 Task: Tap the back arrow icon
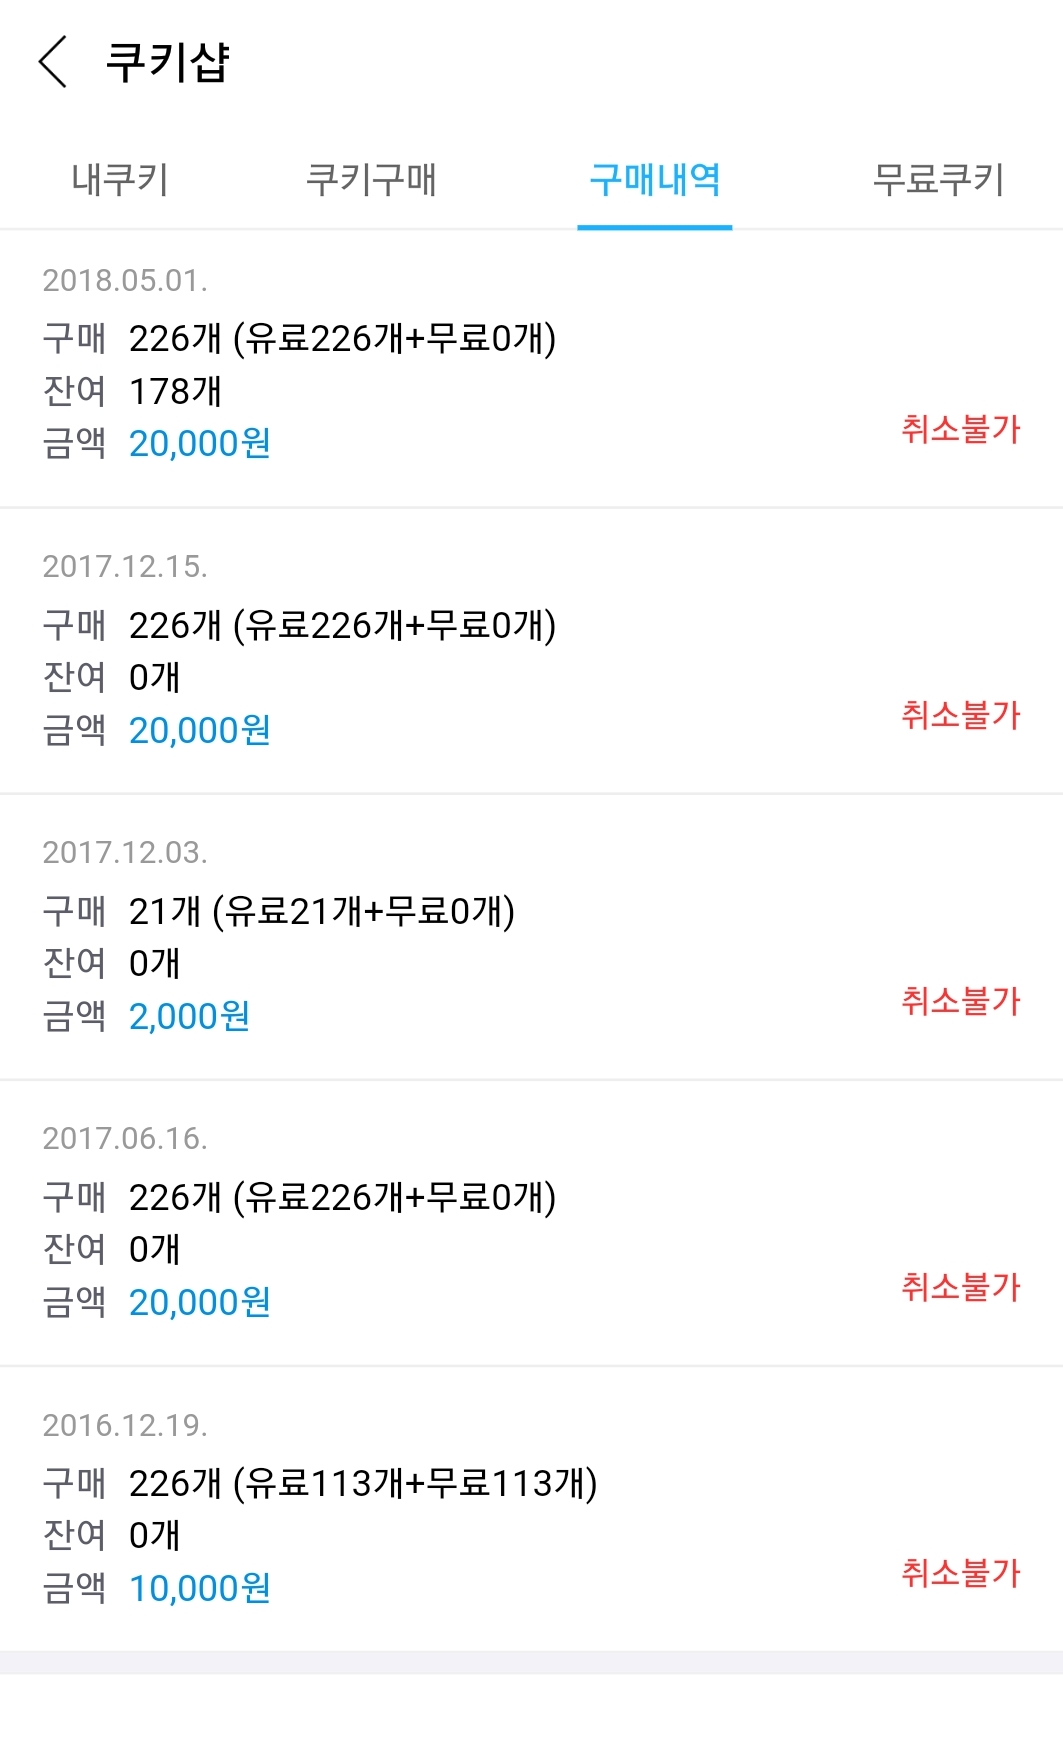53,62
